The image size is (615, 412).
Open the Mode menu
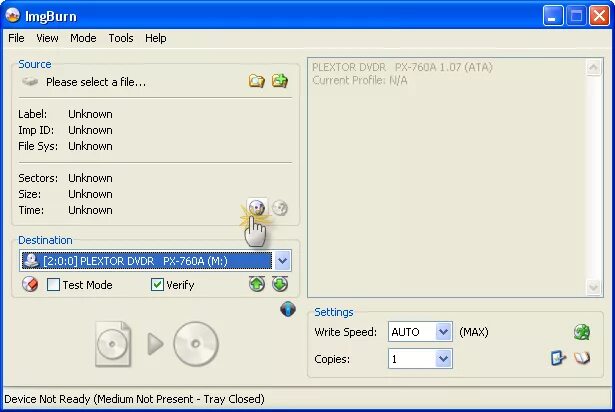[x=83, y=38]
